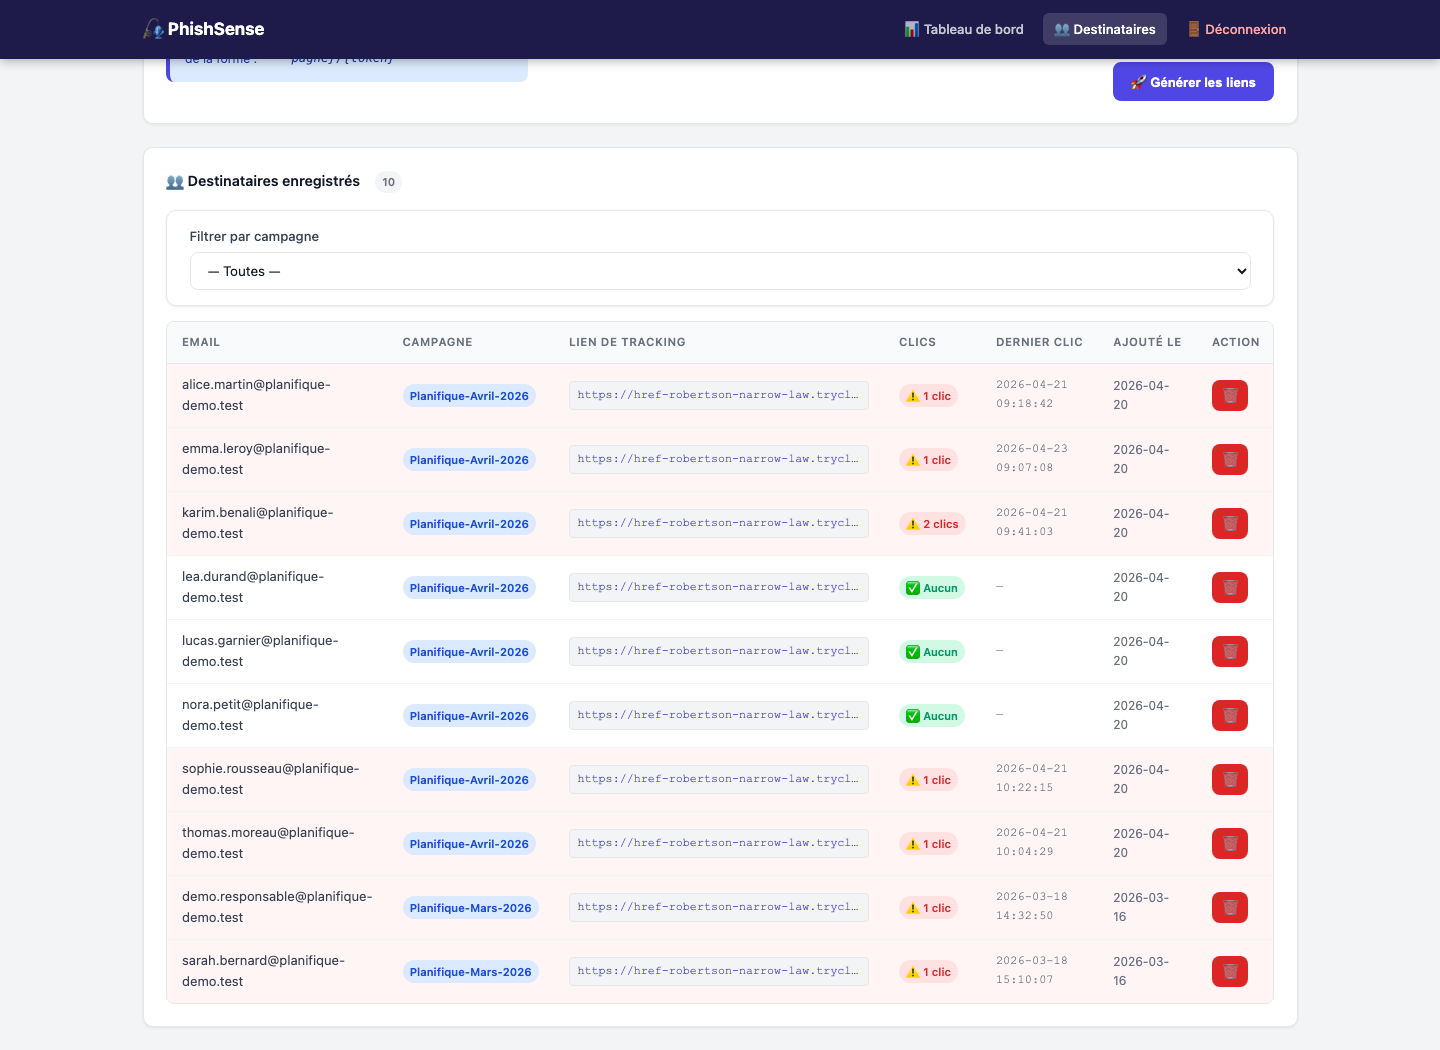
Task: Open the Tableau de bord page
Action: point(964,29)
